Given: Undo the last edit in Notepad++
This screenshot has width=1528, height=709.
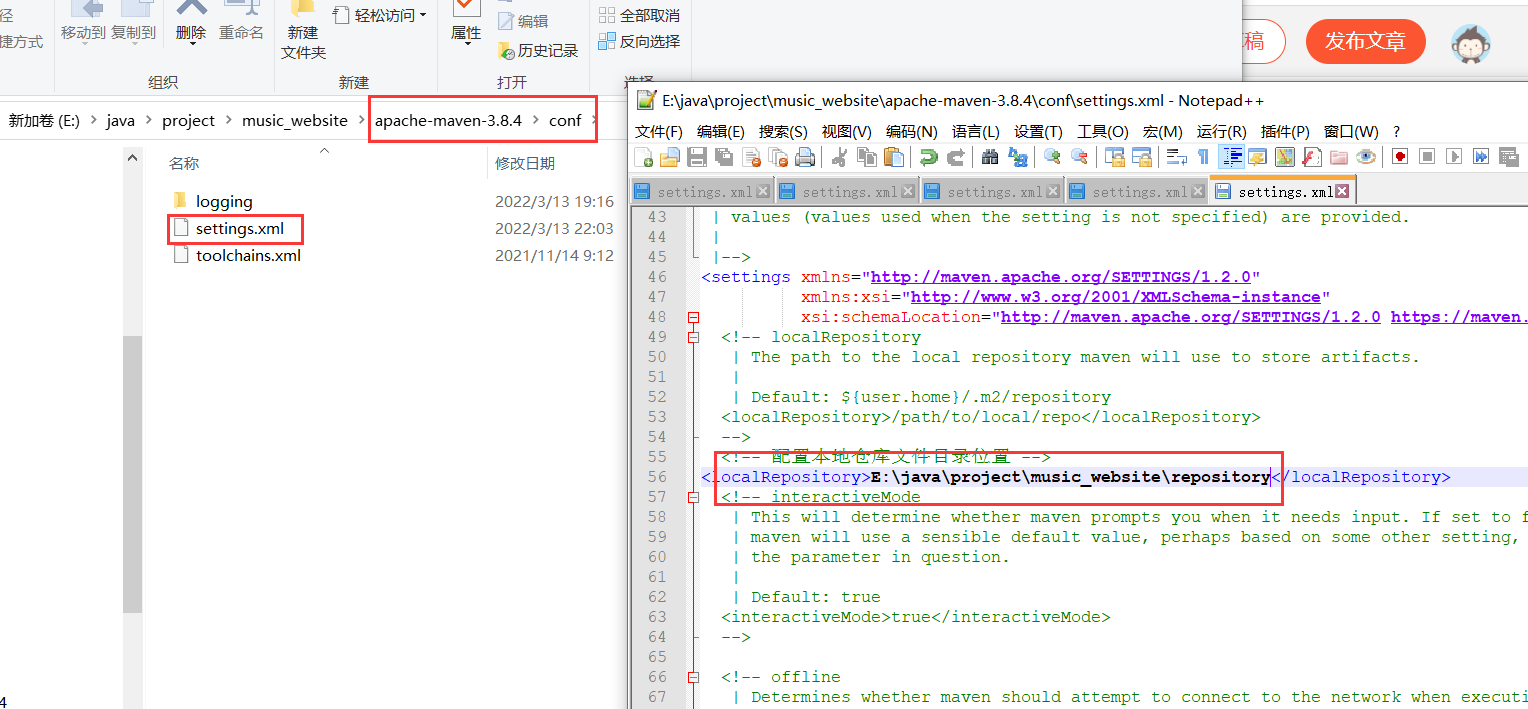Looking at the screenshot, I should (929, 157).
